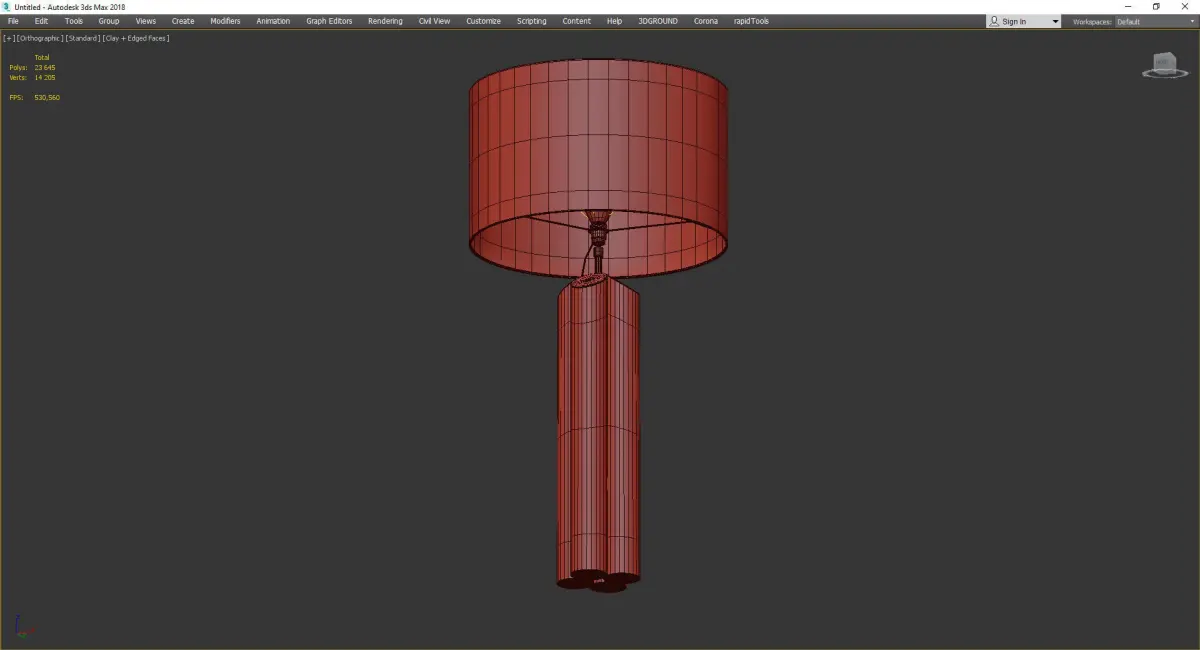Open the Workspaces Default dropdown
Screen dimensions: 1200x650
[x=1155, y=22]
